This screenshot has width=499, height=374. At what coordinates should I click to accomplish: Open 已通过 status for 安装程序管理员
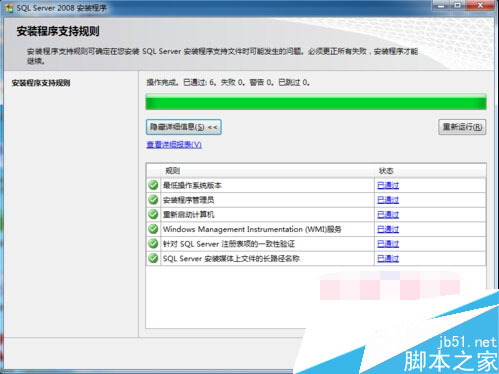tap(388, 200)
